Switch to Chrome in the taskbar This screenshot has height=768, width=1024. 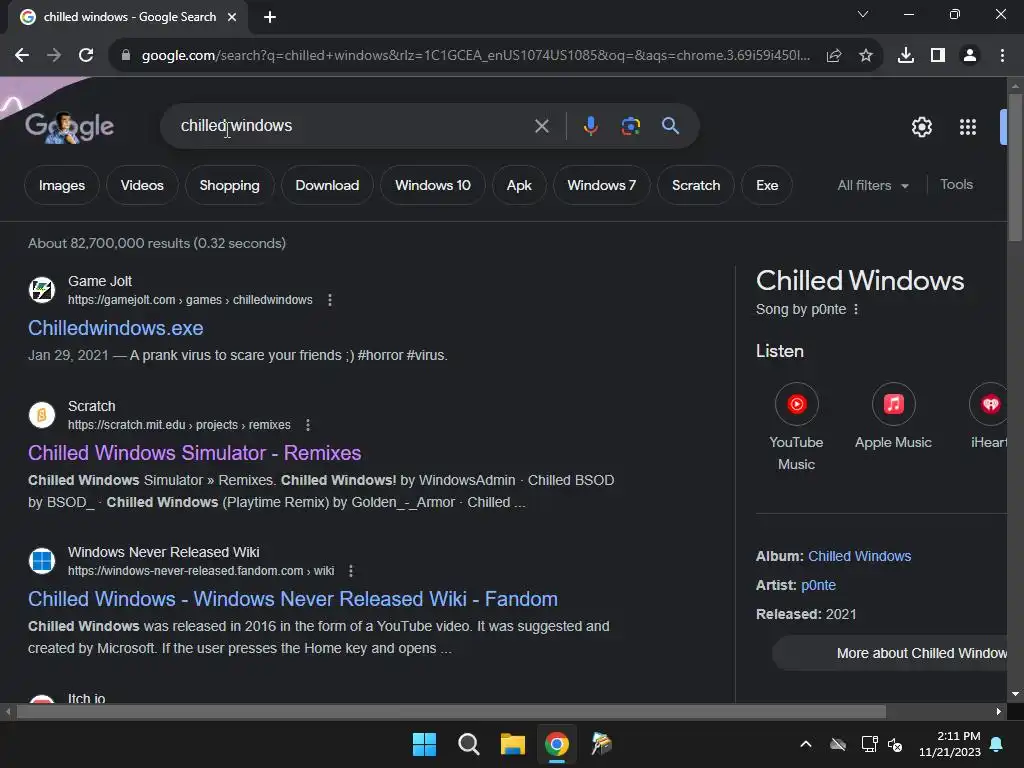[x=557, y=744]
